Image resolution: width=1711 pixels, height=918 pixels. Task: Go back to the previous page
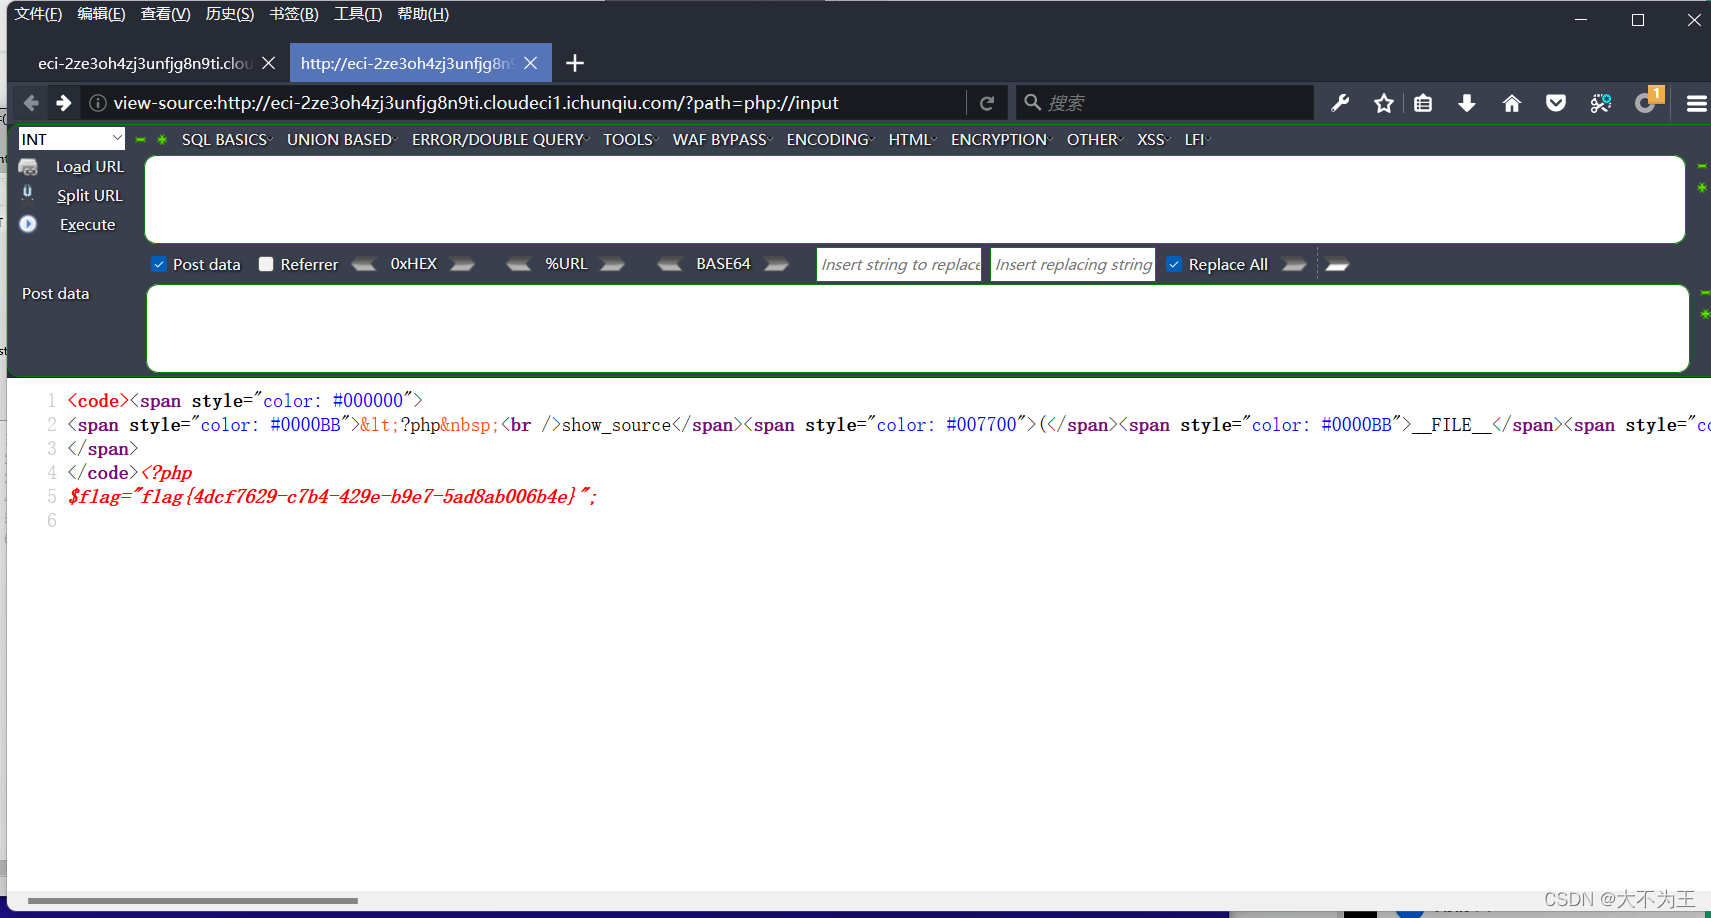[31, 103]
